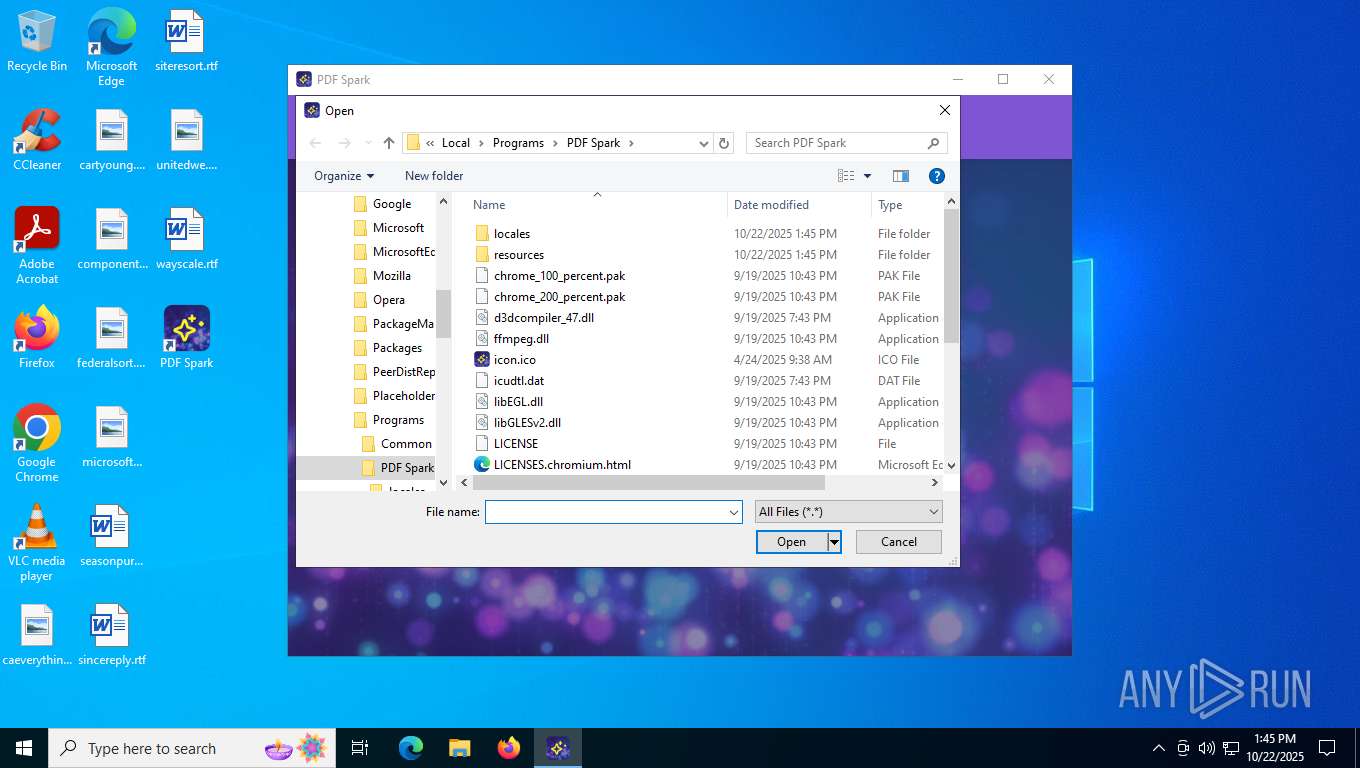Open PDF Spark desktop shortcut
Screen dimensions: 1360x768
coord(186,338)
